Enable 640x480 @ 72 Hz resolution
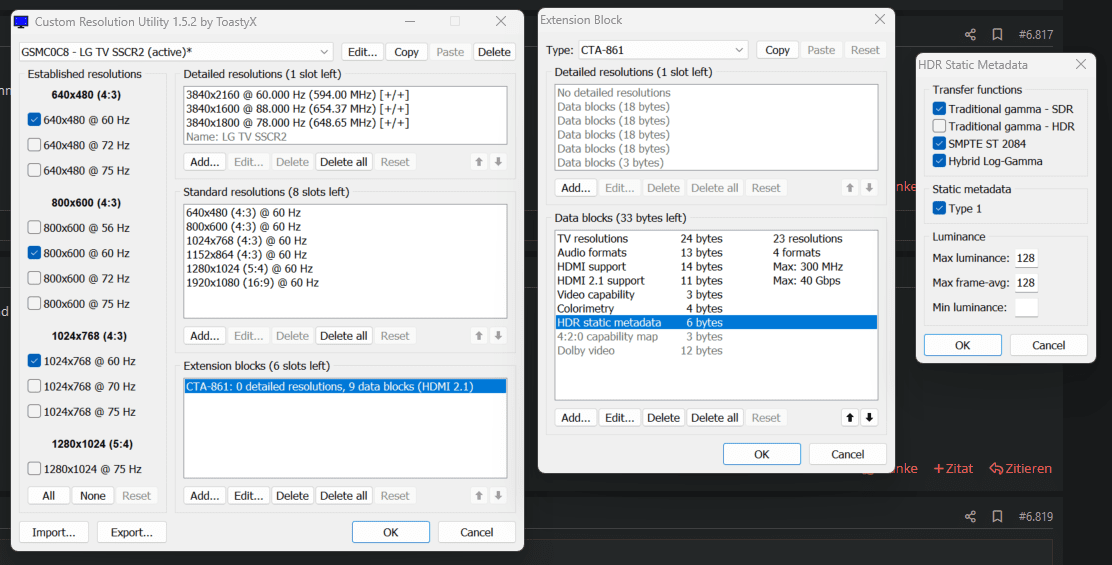This screenshot has width=1112, height=565. pos(34,145)
